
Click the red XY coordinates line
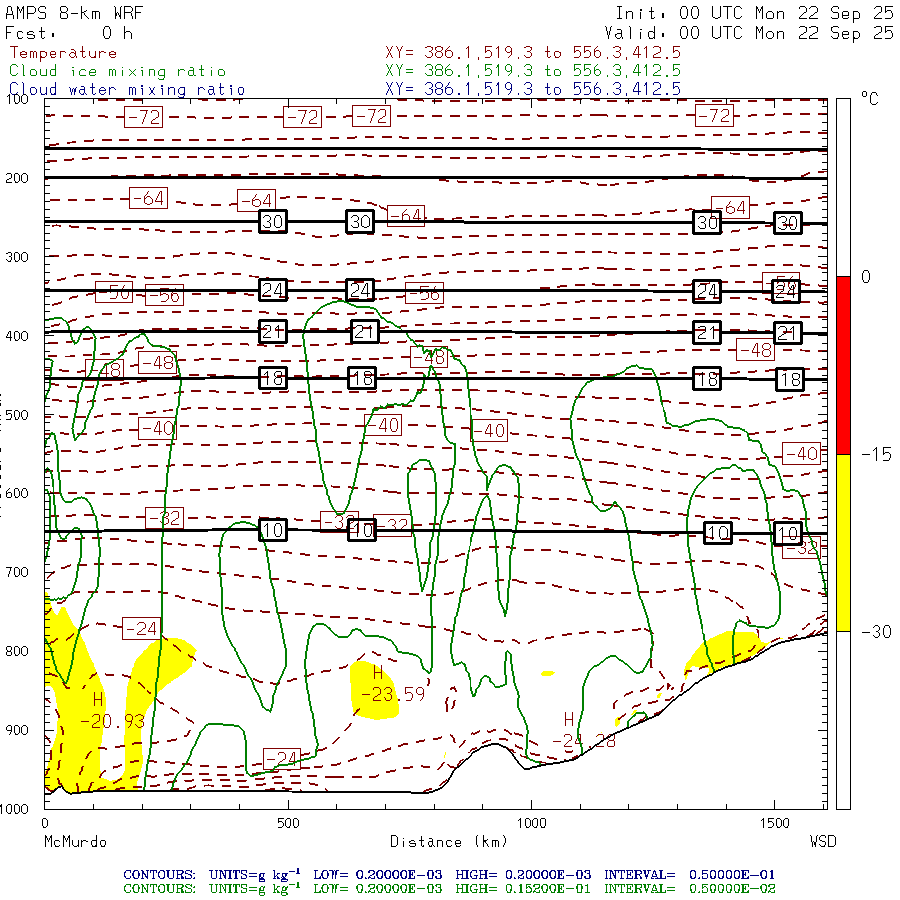pos(533,53)
